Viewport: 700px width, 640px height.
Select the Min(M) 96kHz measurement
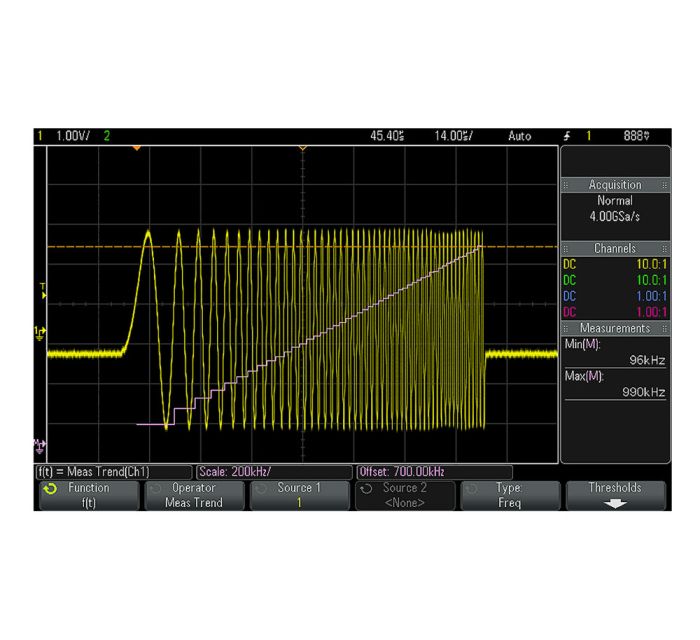point(615,352)
